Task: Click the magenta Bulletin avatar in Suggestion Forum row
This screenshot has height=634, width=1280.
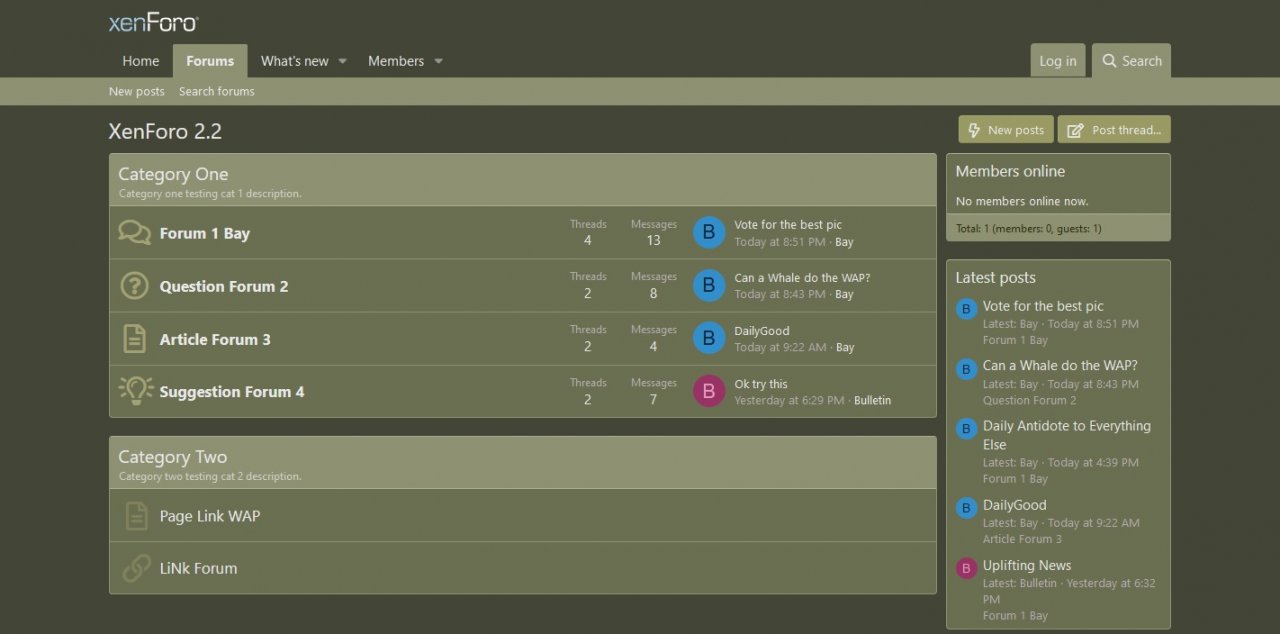Action: coord(709,391)
